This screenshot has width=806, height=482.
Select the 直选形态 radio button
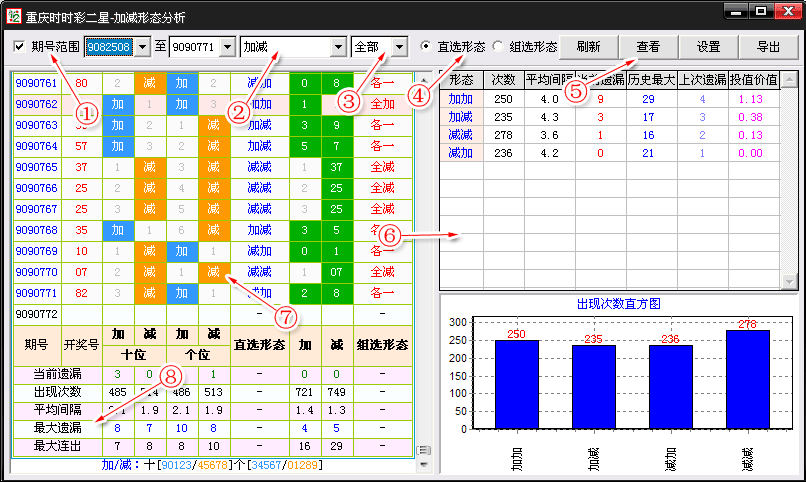coord(427,47)
